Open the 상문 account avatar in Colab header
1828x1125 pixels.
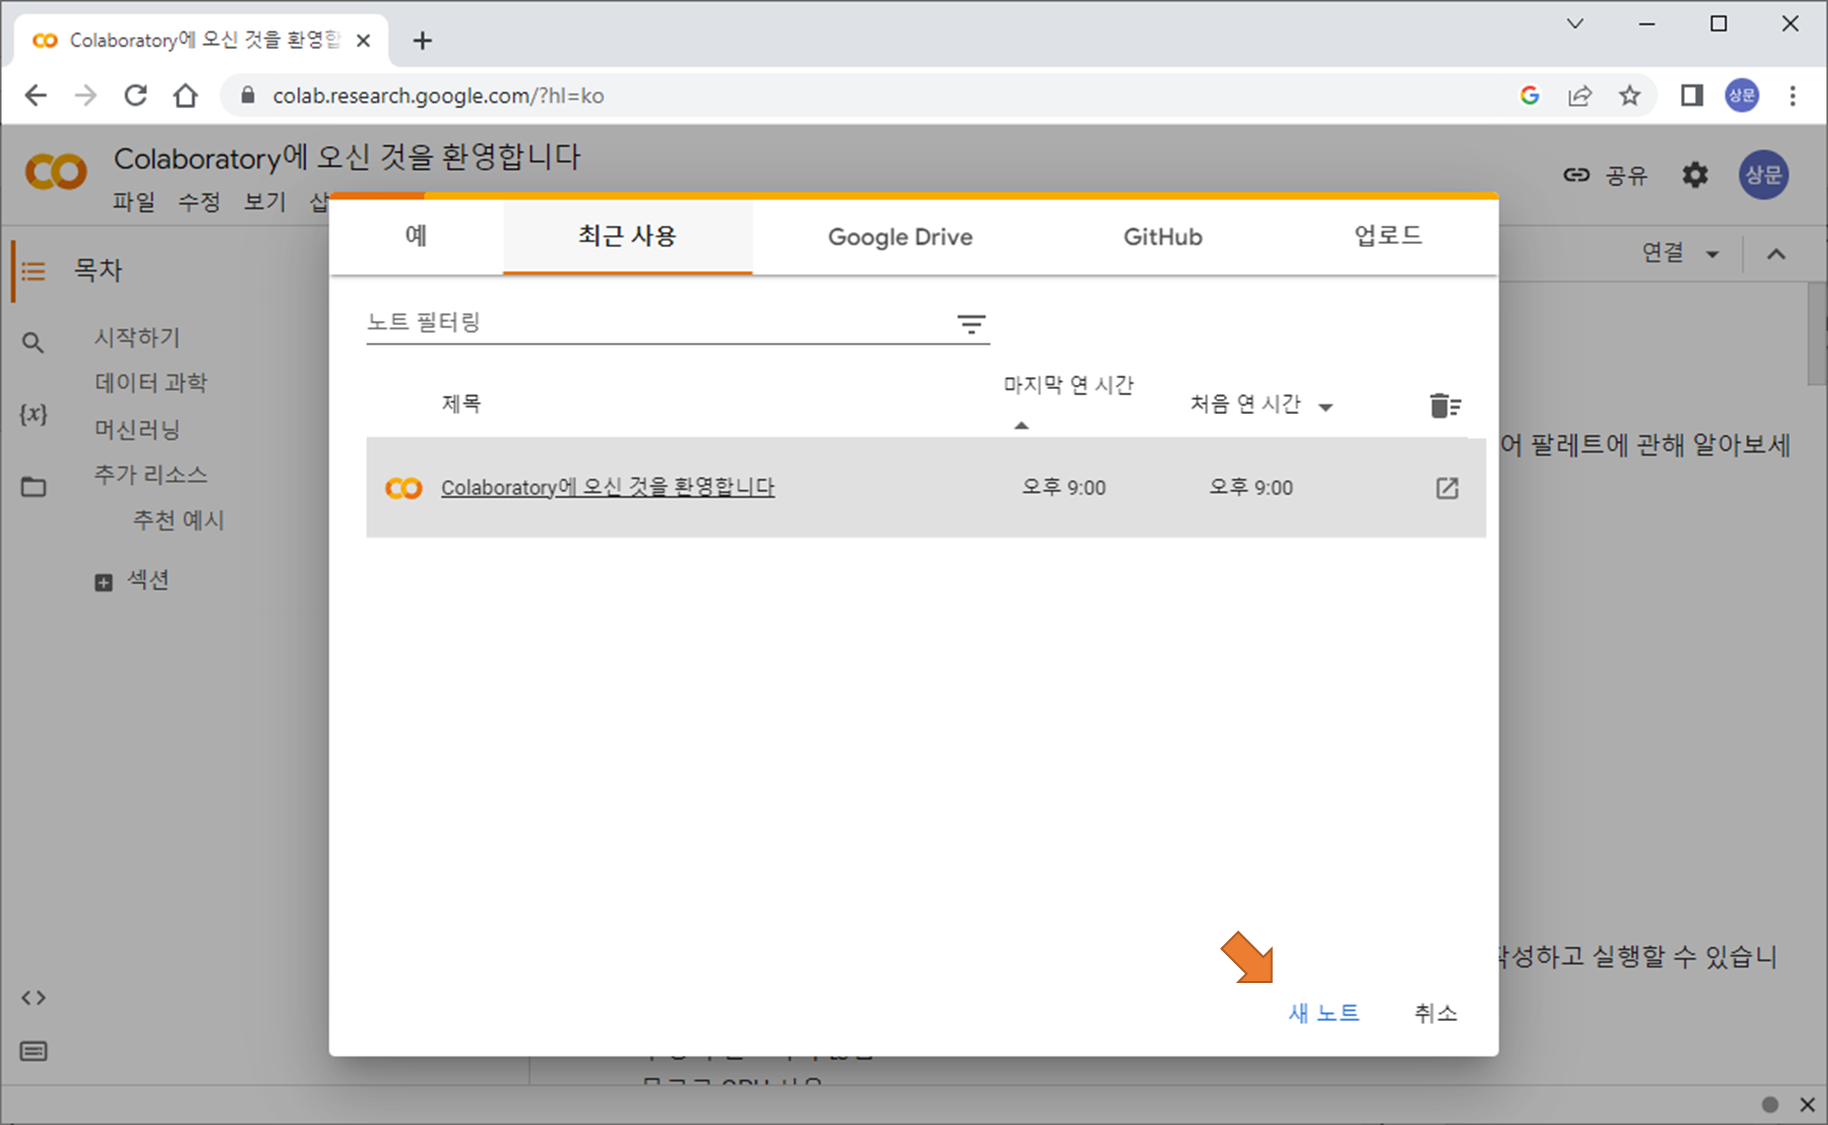click(x=1763, y=175)
